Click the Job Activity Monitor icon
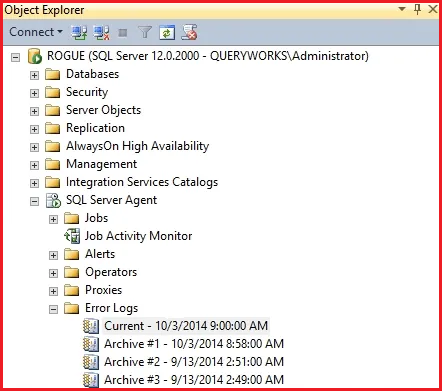 click(72, 236)
